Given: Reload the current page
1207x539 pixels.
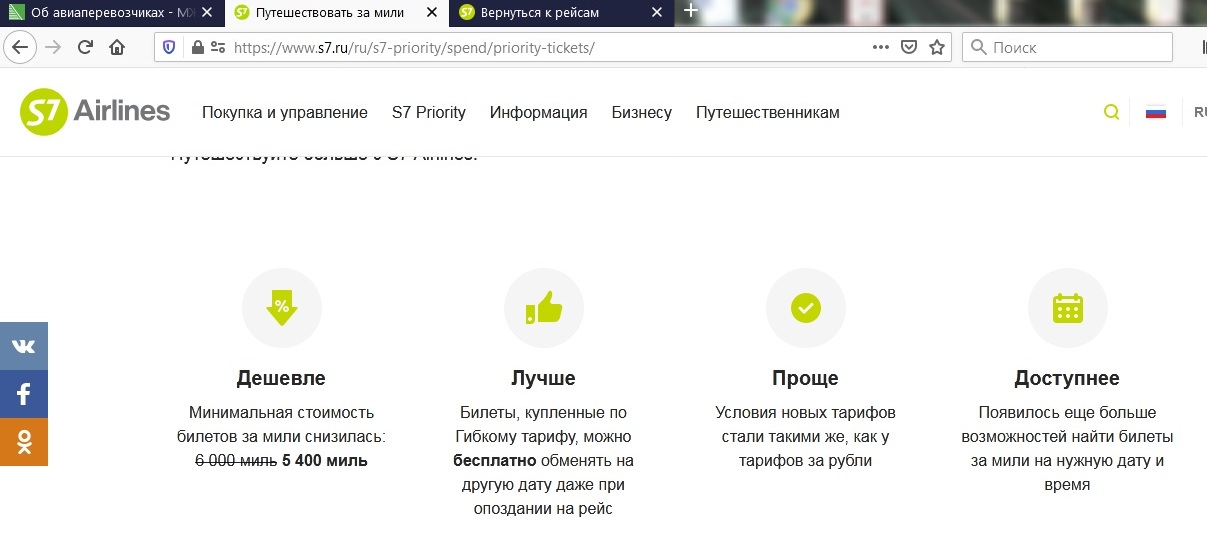Looking at the screenshot, I should [85, 47].
